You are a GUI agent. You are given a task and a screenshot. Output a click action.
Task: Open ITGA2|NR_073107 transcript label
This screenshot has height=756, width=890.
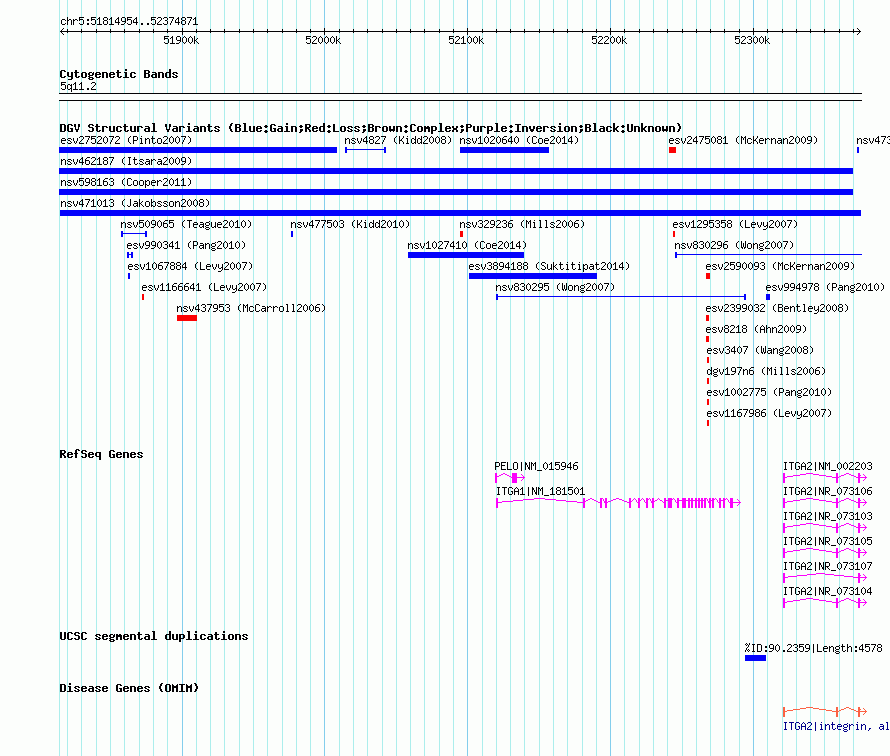828,566
